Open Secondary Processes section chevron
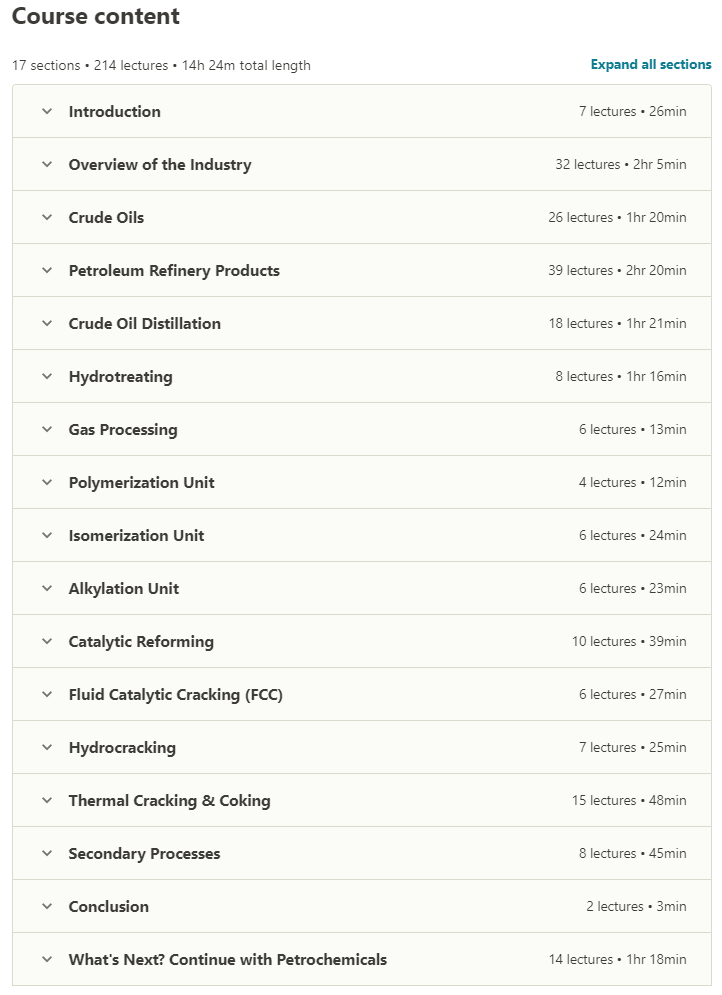The height and width of the screenshot is (995, 722). click(46, 854)
